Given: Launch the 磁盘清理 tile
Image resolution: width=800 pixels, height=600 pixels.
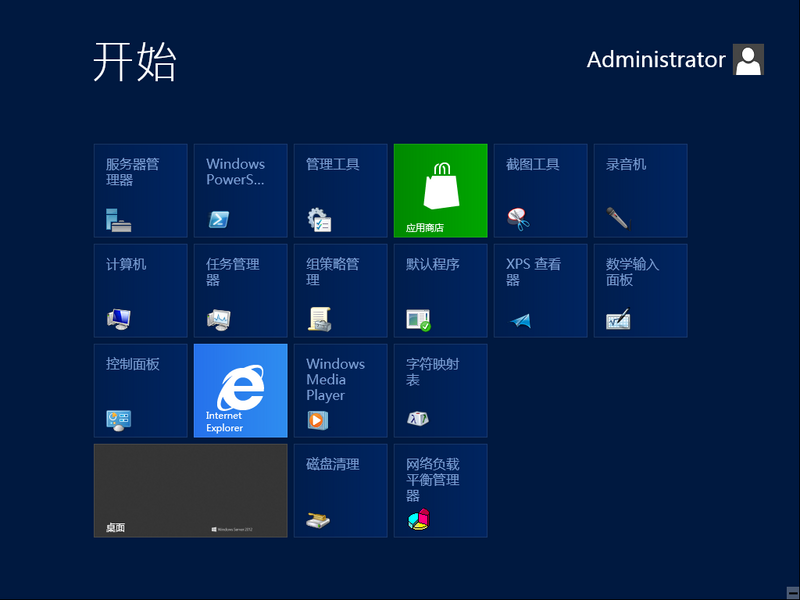Looking at the screenshot, I should (x=340, y=490).
